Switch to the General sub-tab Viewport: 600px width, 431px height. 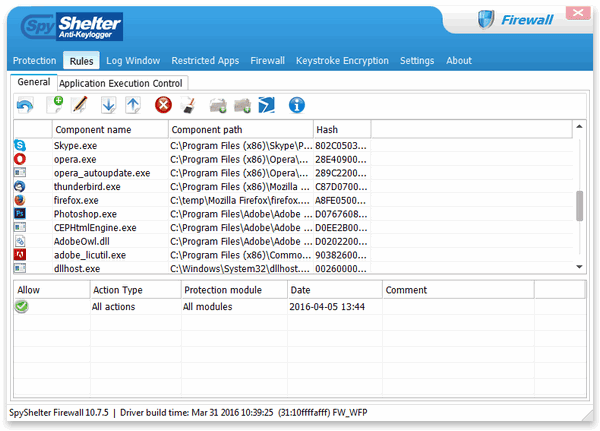pyautogui.click(x=34, y=82)
